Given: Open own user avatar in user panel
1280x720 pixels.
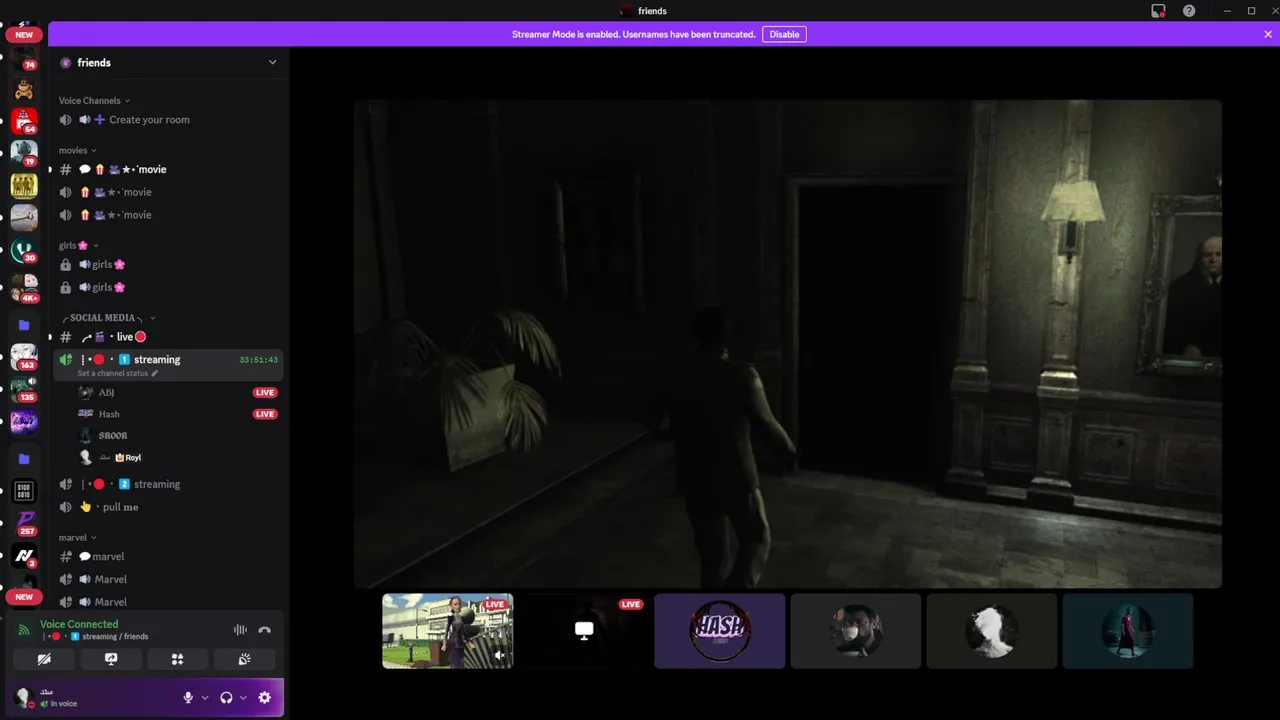Looking at the screenshot, I should coord(24,698).
